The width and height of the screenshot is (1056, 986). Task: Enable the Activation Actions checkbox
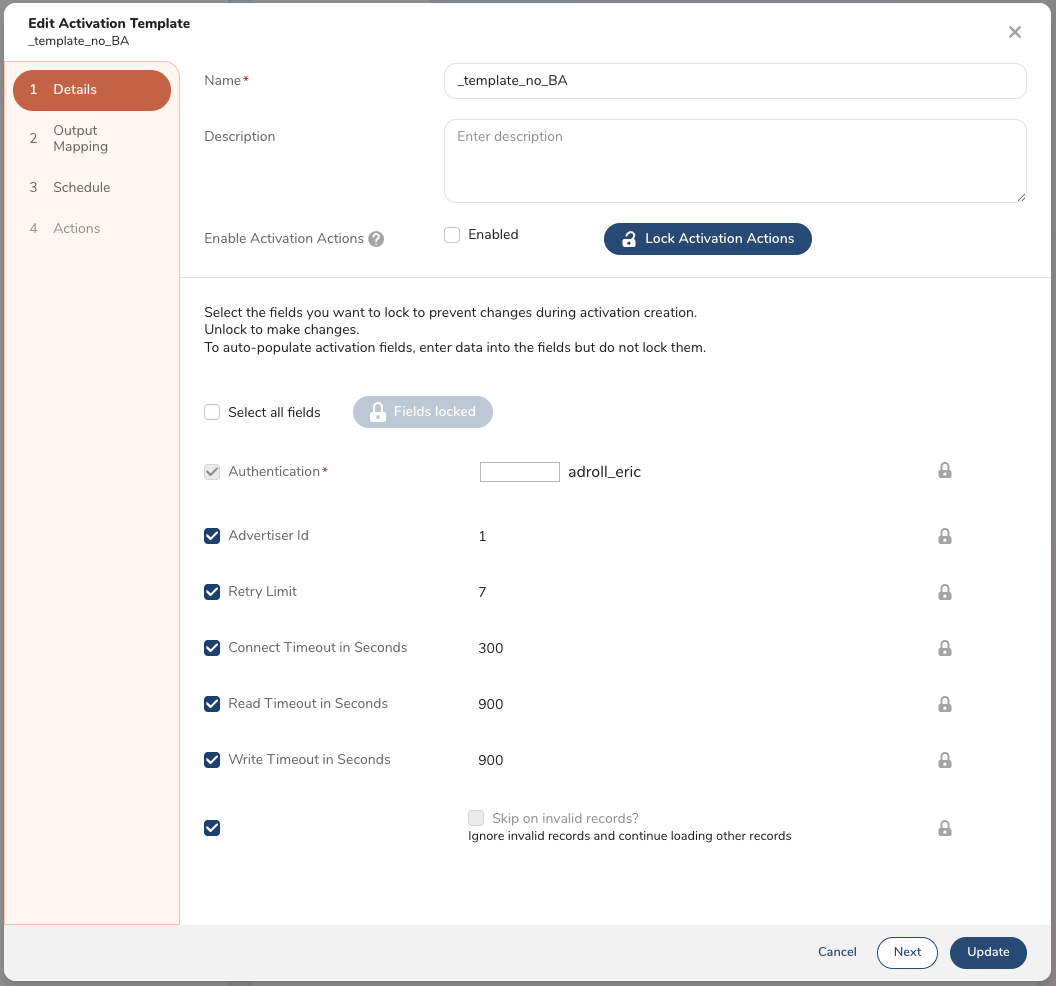click(x=452, y=235)
